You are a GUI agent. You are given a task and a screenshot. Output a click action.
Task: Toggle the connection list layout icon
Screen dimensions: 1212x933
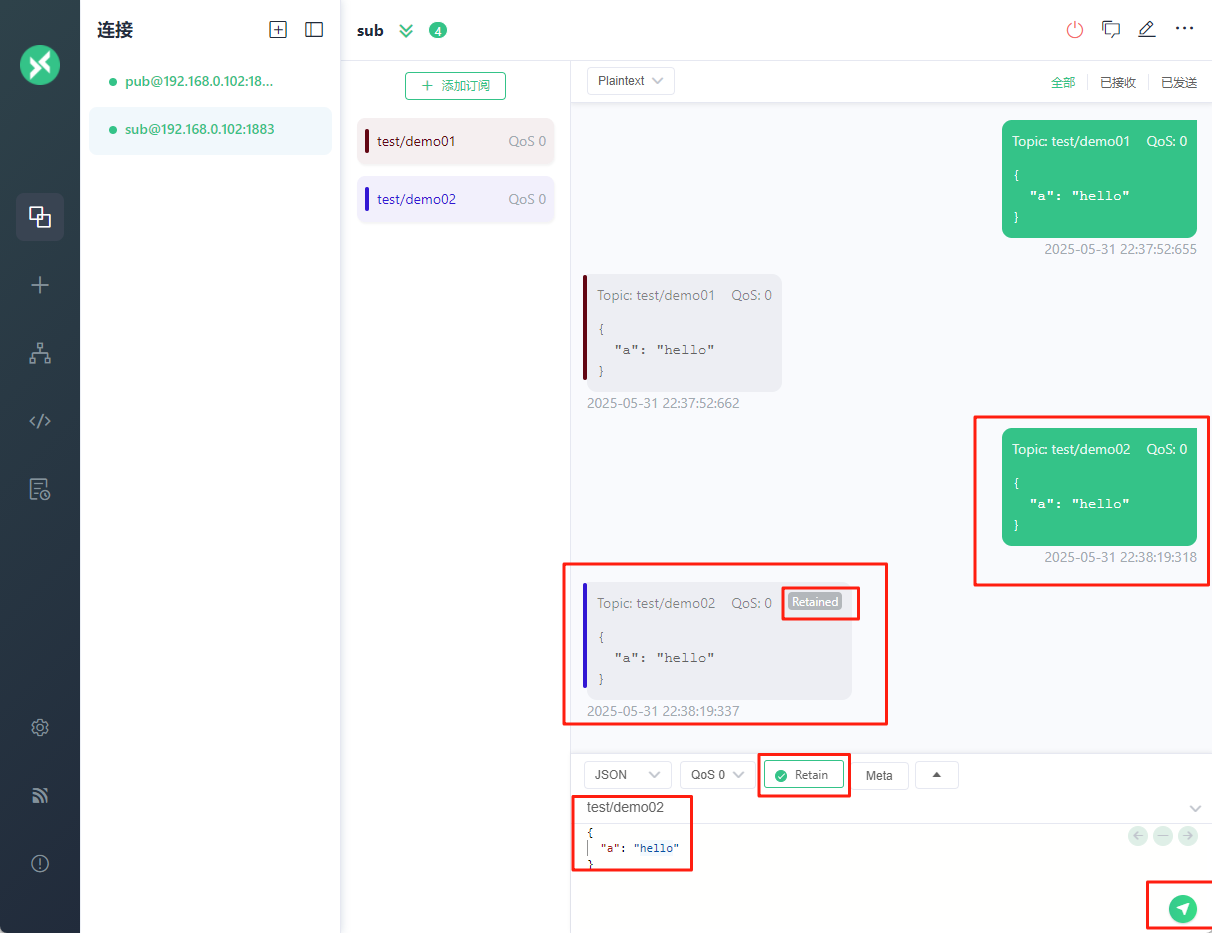[314, 30]
